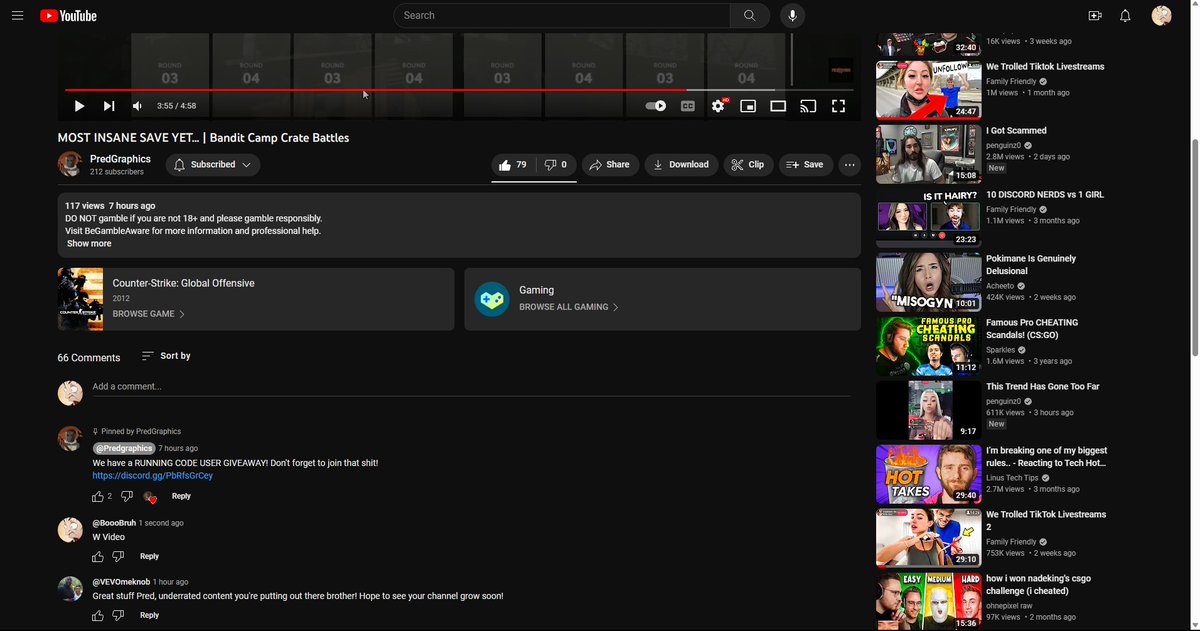Switch to miniplayer mode
The image size is (1200, 631).
(x=748, y=106)
